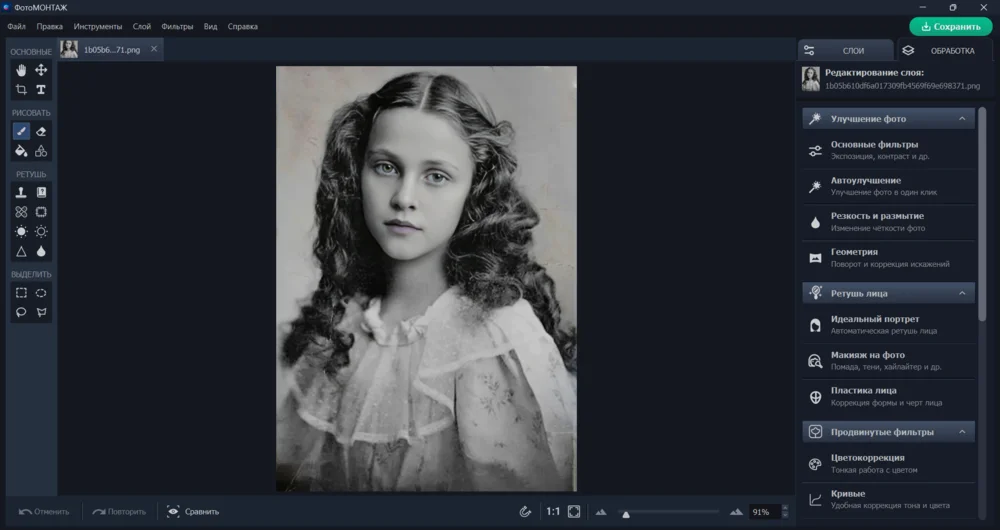
Task: Set zoom to 1:1 scale
Action: (x=553, y=512)
